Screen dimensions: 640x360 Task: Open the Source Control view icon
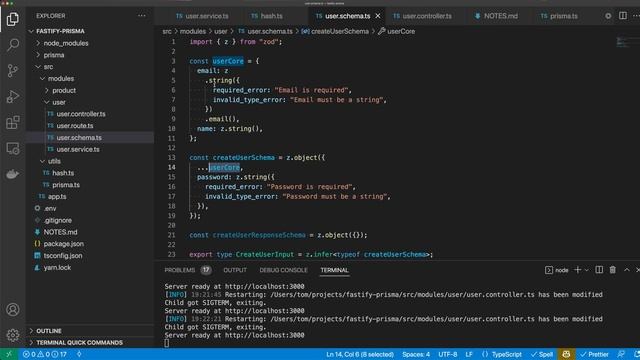[x=13, y=71]
